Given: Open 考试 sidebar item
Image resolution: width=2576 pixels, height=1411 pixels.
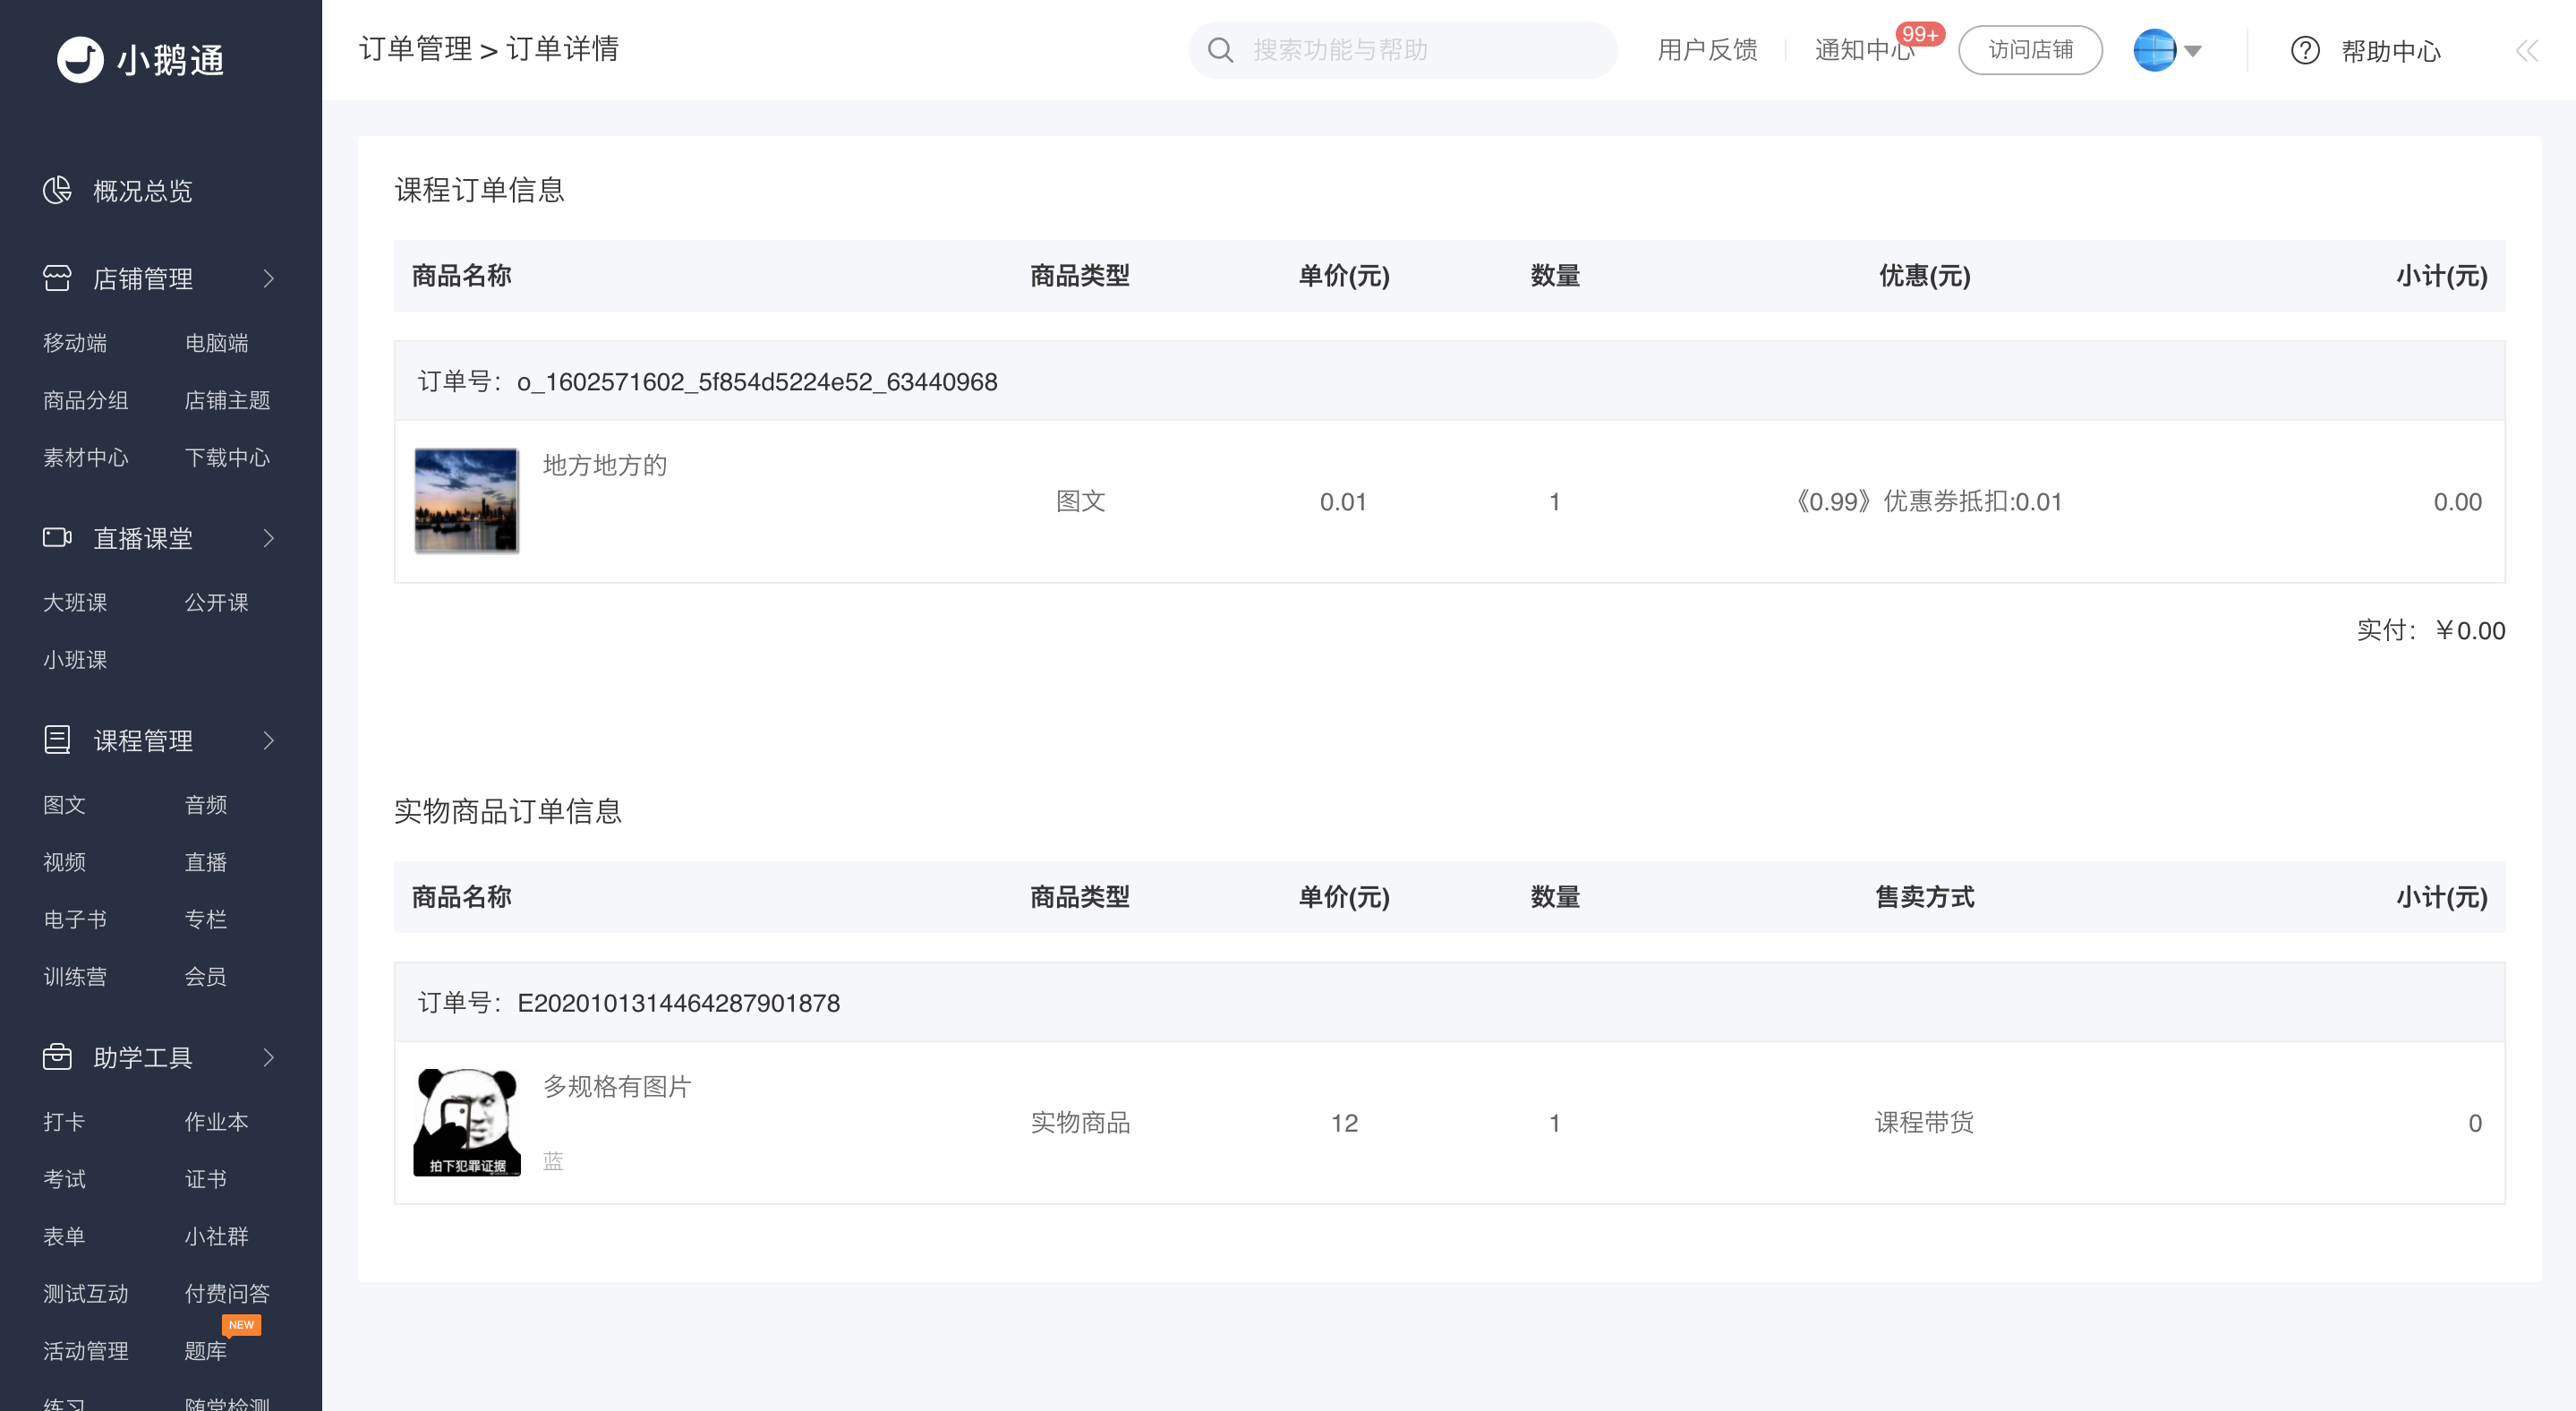Looking at the screenshot, I should pos(64,1178).
